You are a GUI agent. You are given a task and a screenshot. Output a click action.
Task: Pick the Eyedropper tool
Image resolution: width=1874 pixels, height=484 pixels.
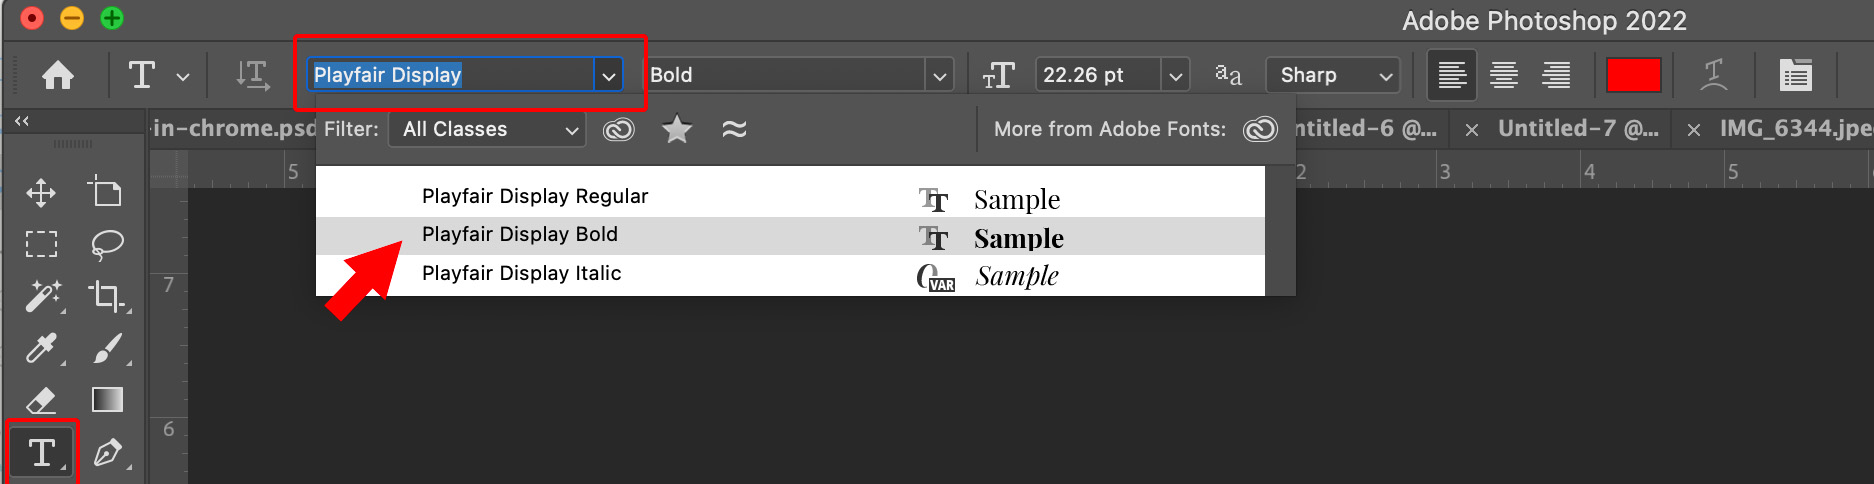pos(42,348)
